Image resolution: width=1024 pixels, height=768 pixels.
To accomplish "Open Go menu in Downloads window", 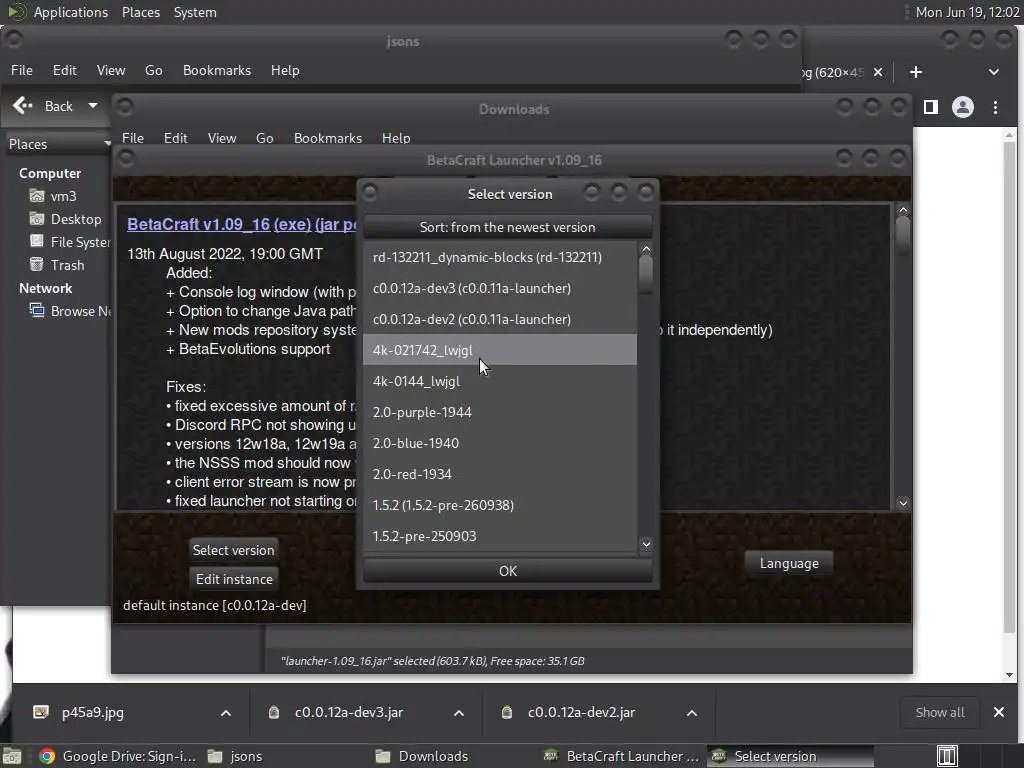I will [x=264, y=138].
